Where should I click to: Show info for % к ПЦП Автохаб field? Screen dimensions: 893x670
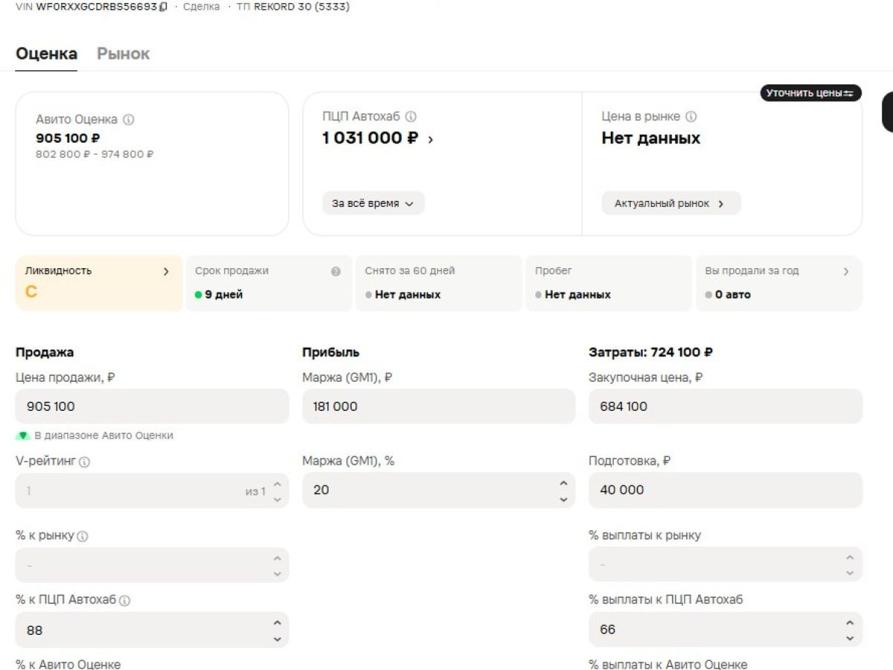point(125,600)
